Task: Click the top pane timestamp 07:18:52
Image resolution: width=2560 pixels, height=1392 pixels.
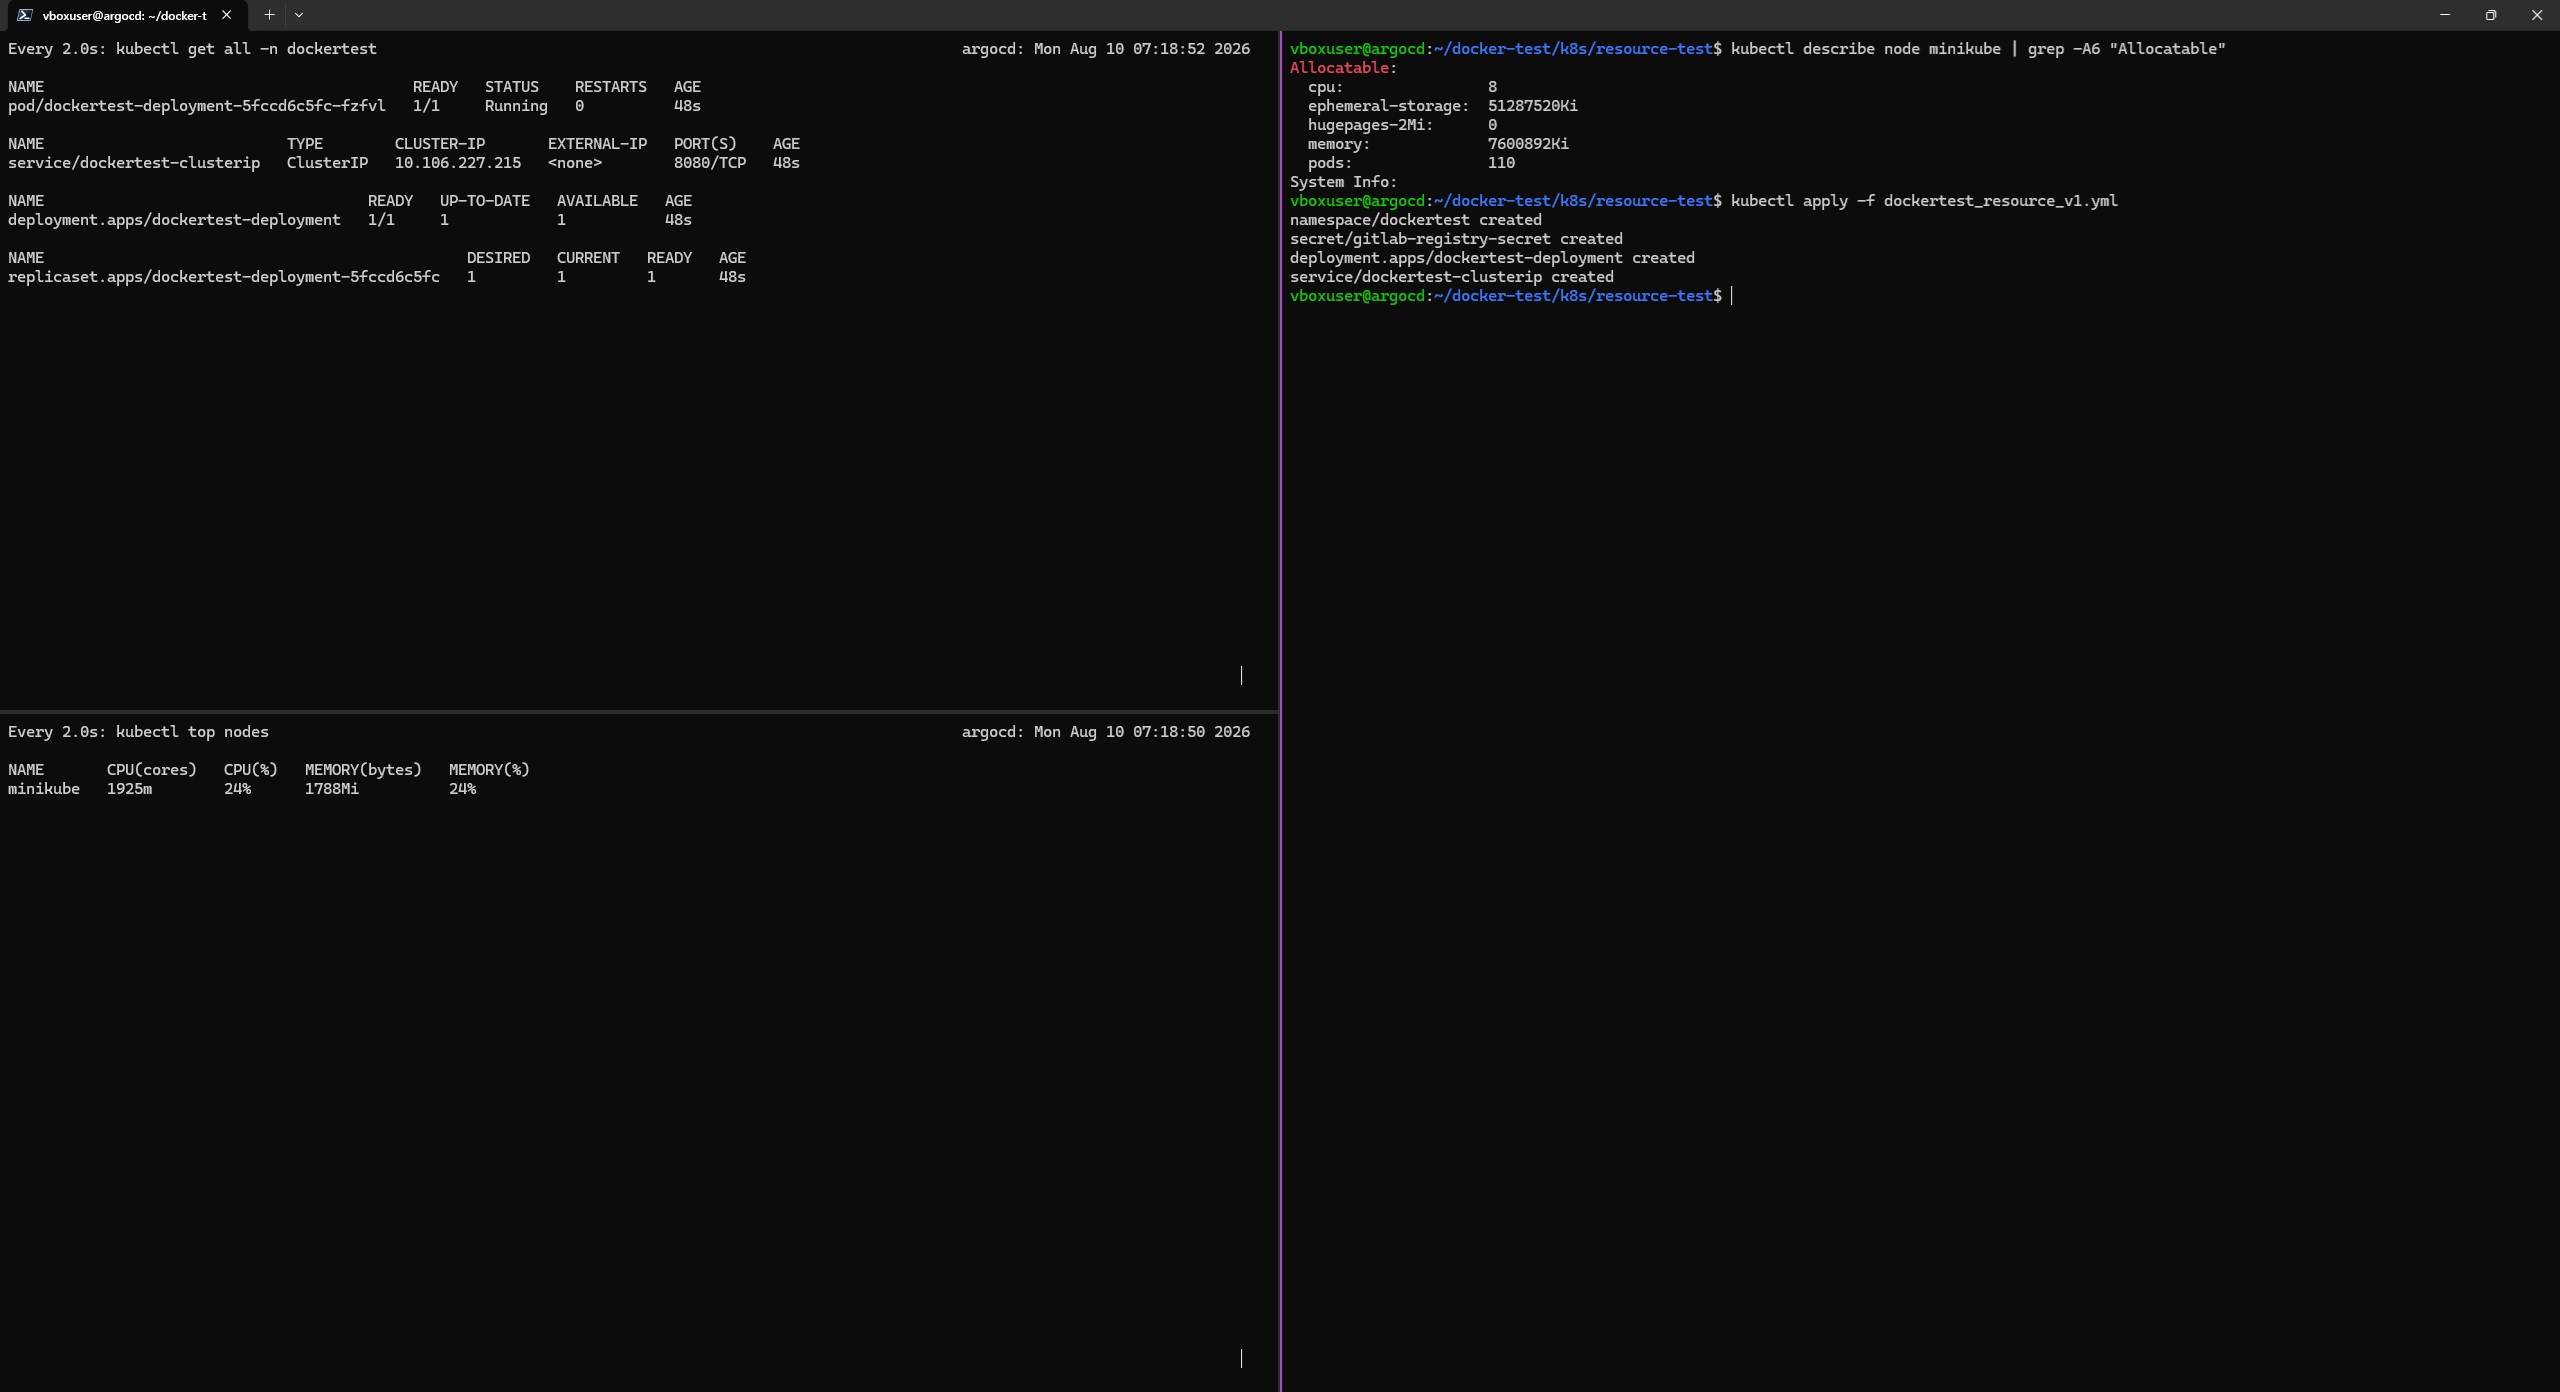Action: coord(1169,49)
